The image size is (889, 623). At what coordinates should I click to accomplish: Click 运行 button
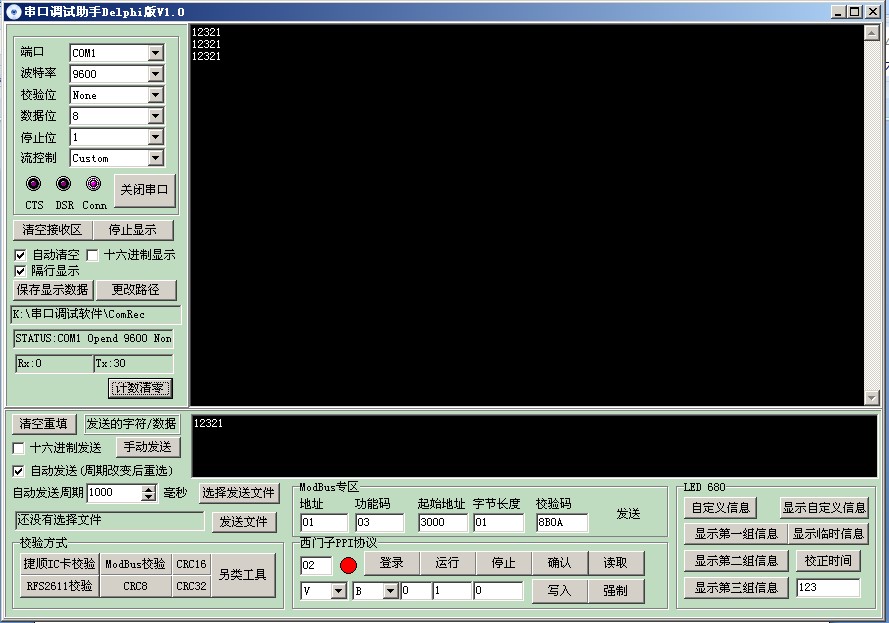click(447, 563)
